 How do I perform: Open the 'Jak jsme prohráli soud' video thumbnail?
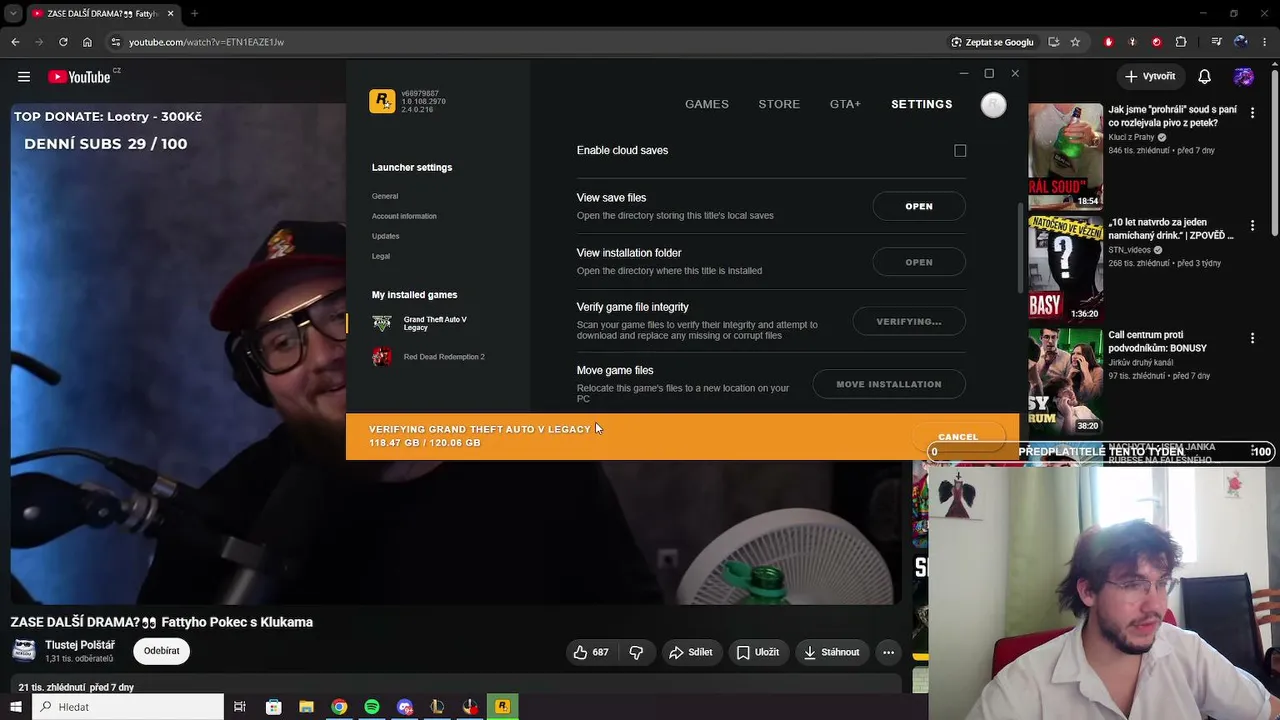[1066, 156]
